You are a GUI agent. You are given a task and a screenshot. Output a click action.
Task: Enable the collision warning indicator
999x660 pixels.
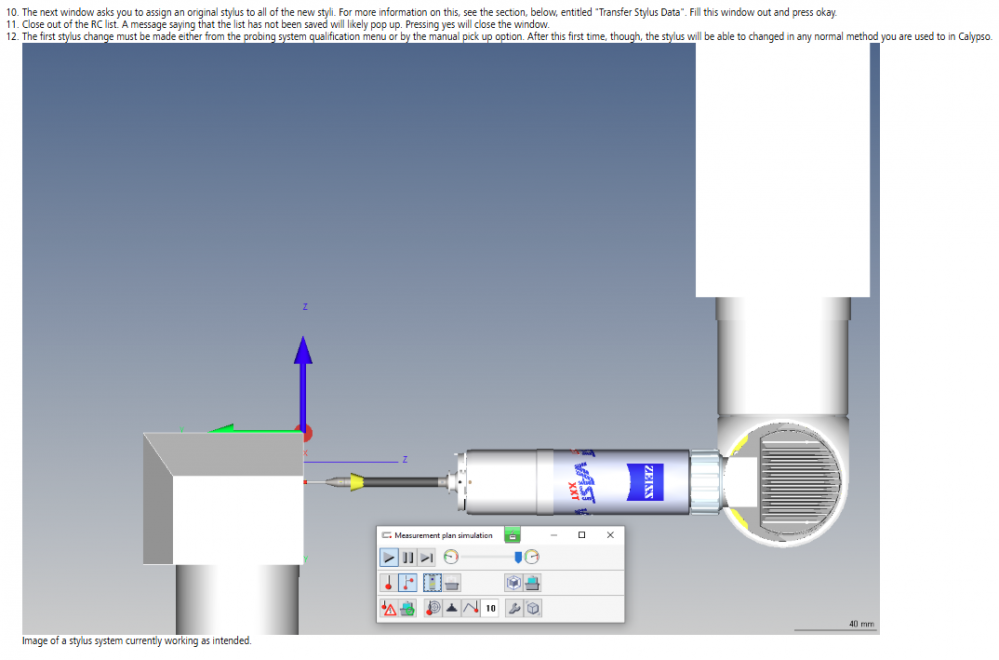[x=388, y=608]
